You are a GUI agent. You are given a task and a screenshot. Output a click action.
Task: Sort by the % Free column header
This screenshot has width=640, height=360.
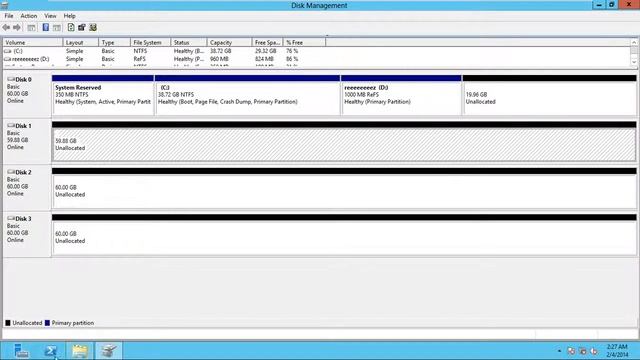(x=304, y=42)
